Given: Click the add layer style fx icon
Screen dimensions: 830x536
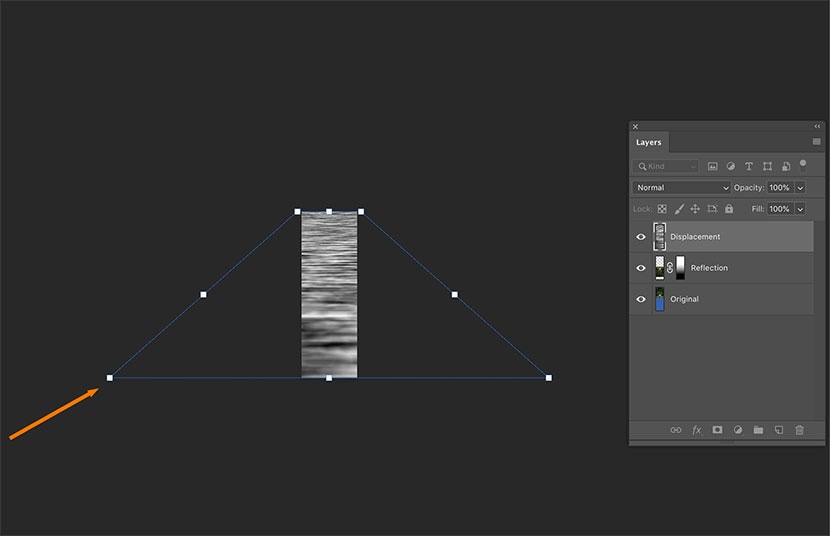Looking at the screenshot, I should (696, 430).
